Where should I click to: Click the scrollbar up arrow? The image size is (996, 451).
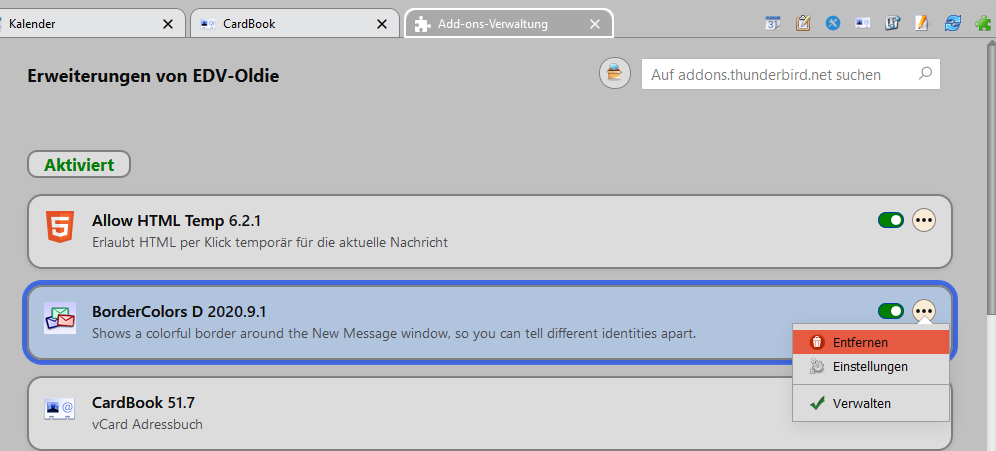[991, 41]
